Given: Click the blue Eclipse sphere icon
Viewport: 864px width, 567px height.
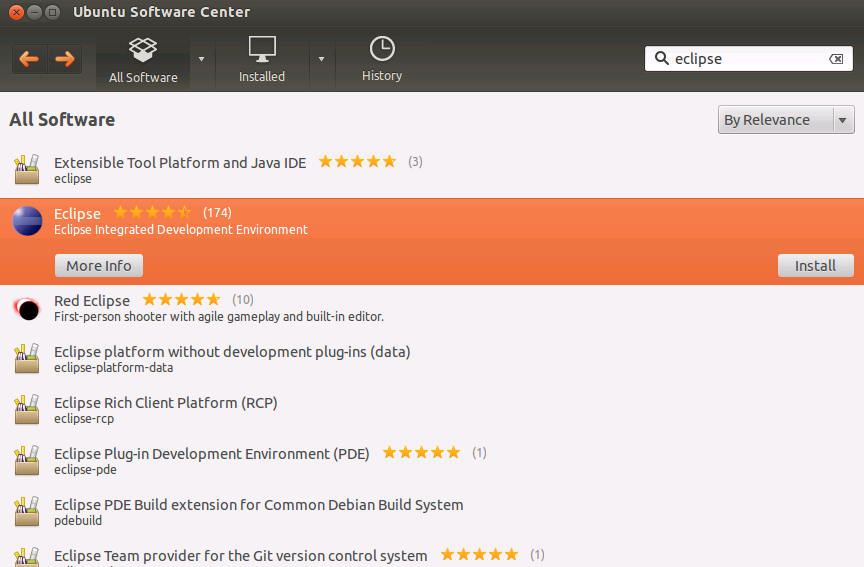Looking at the screenshot, I should pyautogui.click(x=27, y=221).
